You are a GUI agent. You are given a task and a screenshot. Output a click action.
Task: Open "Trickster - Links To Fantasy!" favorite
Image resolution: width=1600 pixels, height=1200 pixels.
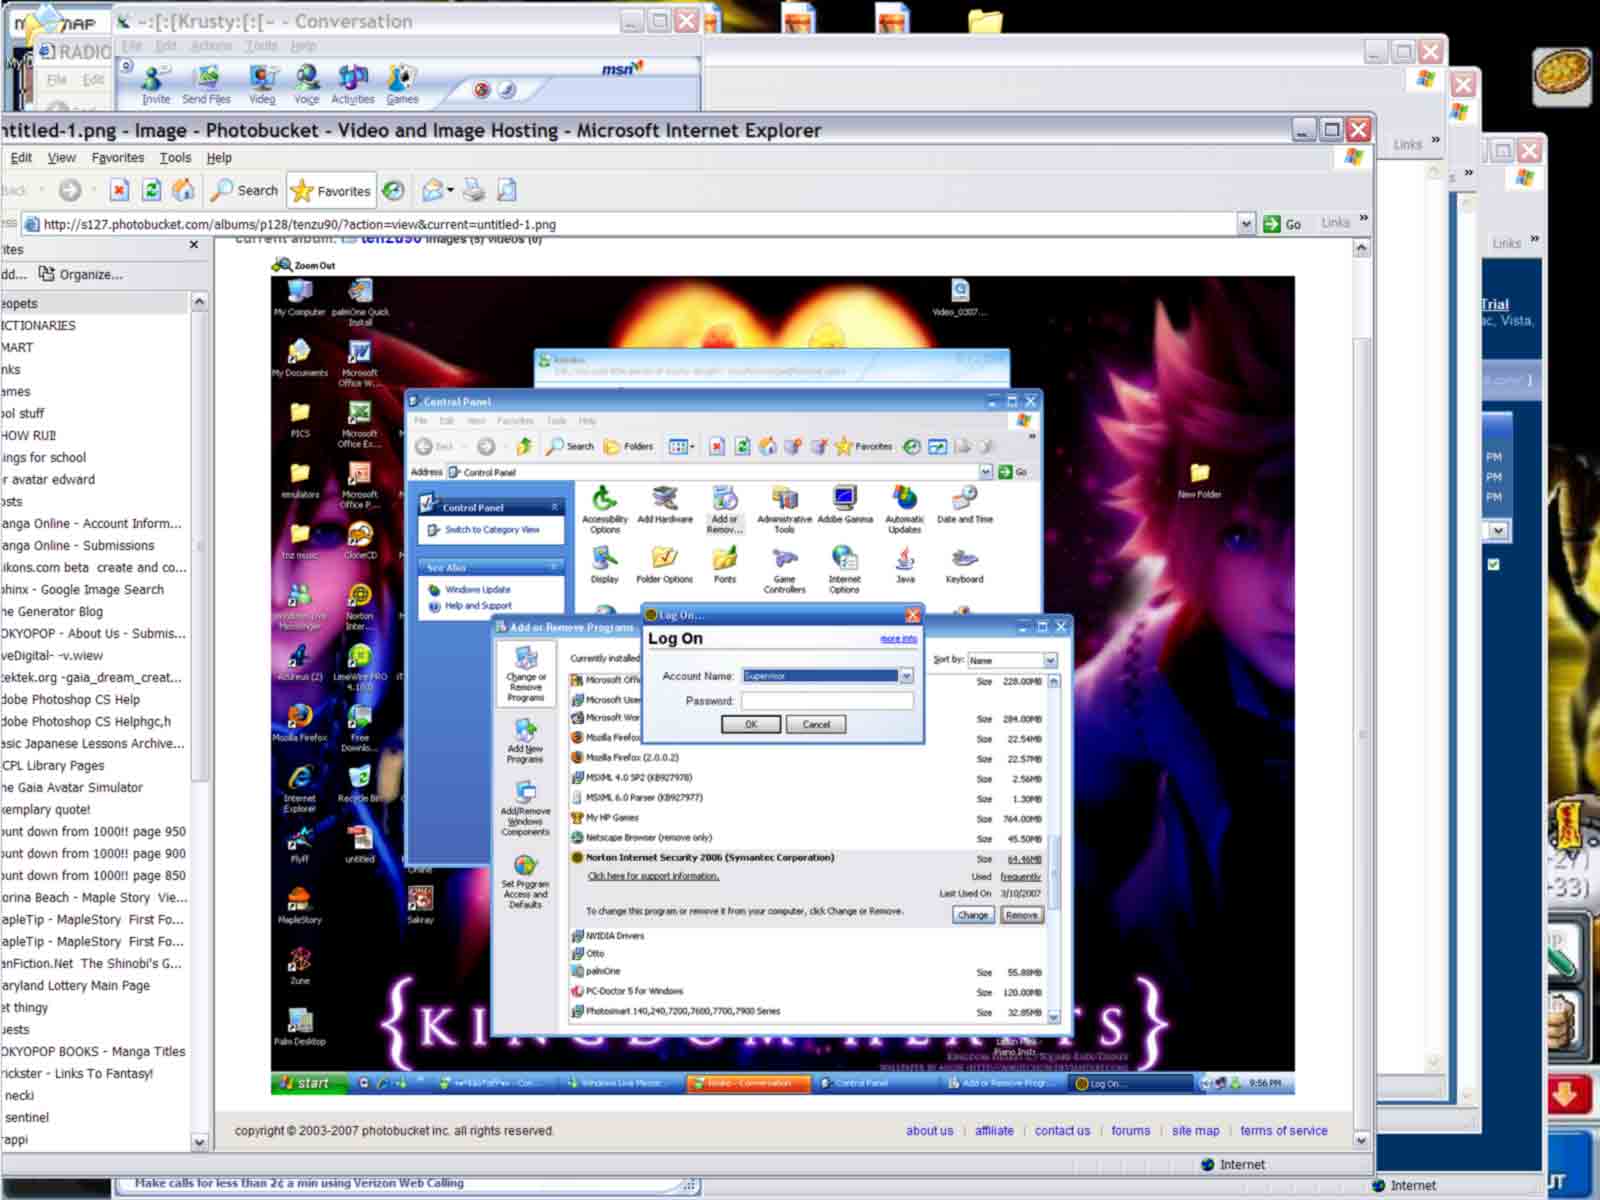[x=77, y=1074]
